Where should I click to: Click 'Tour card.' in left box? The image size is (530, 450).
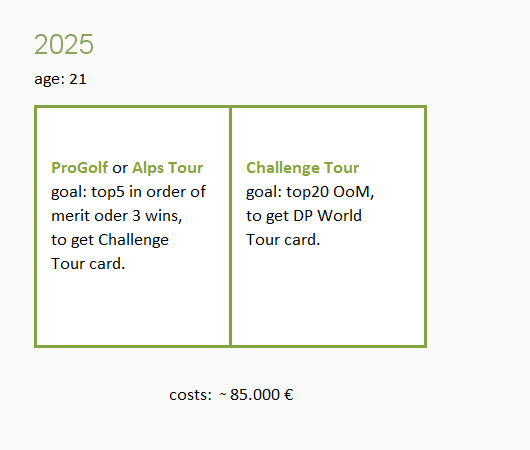(x=88, y=264)
